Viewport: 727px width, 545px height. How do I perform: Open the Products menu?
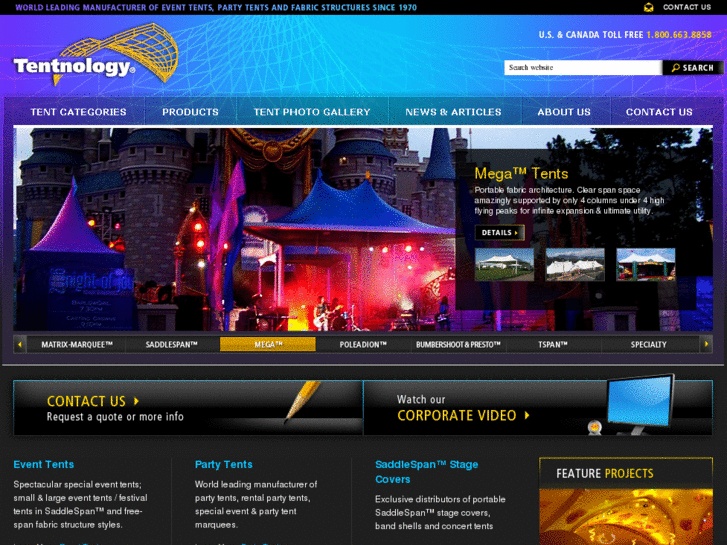[x=190, y=112]
